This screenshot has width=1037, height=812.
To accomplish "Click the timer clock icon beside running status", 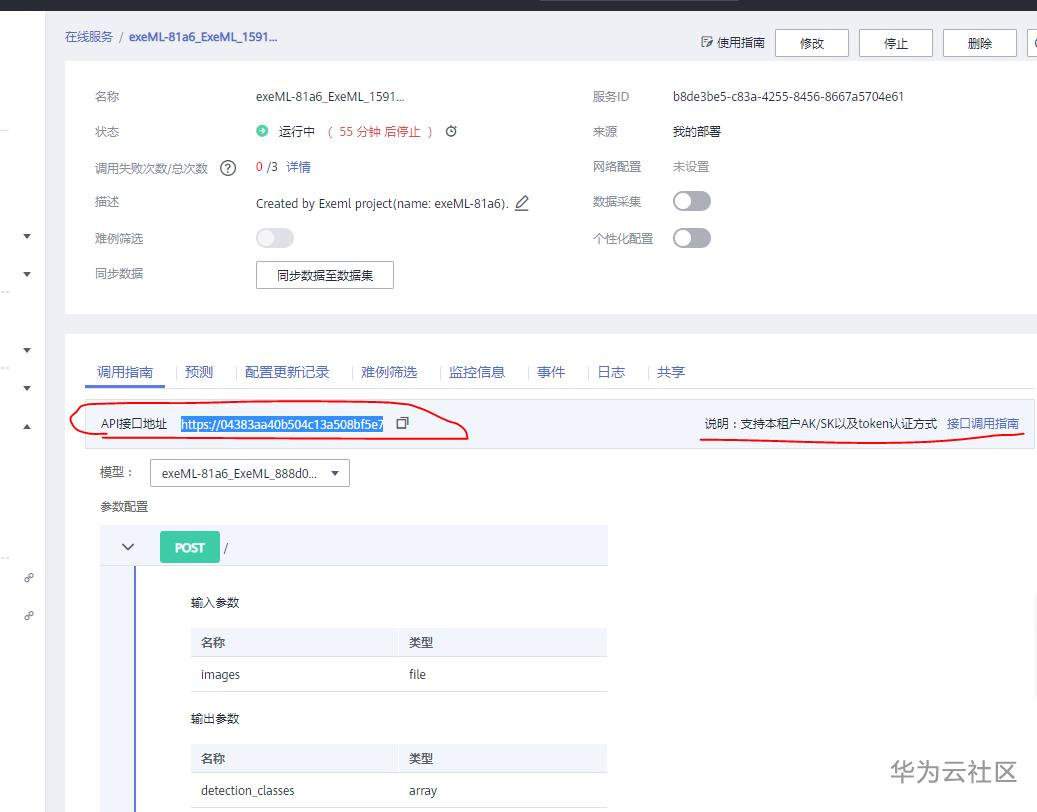I will (x=451, y=131).
